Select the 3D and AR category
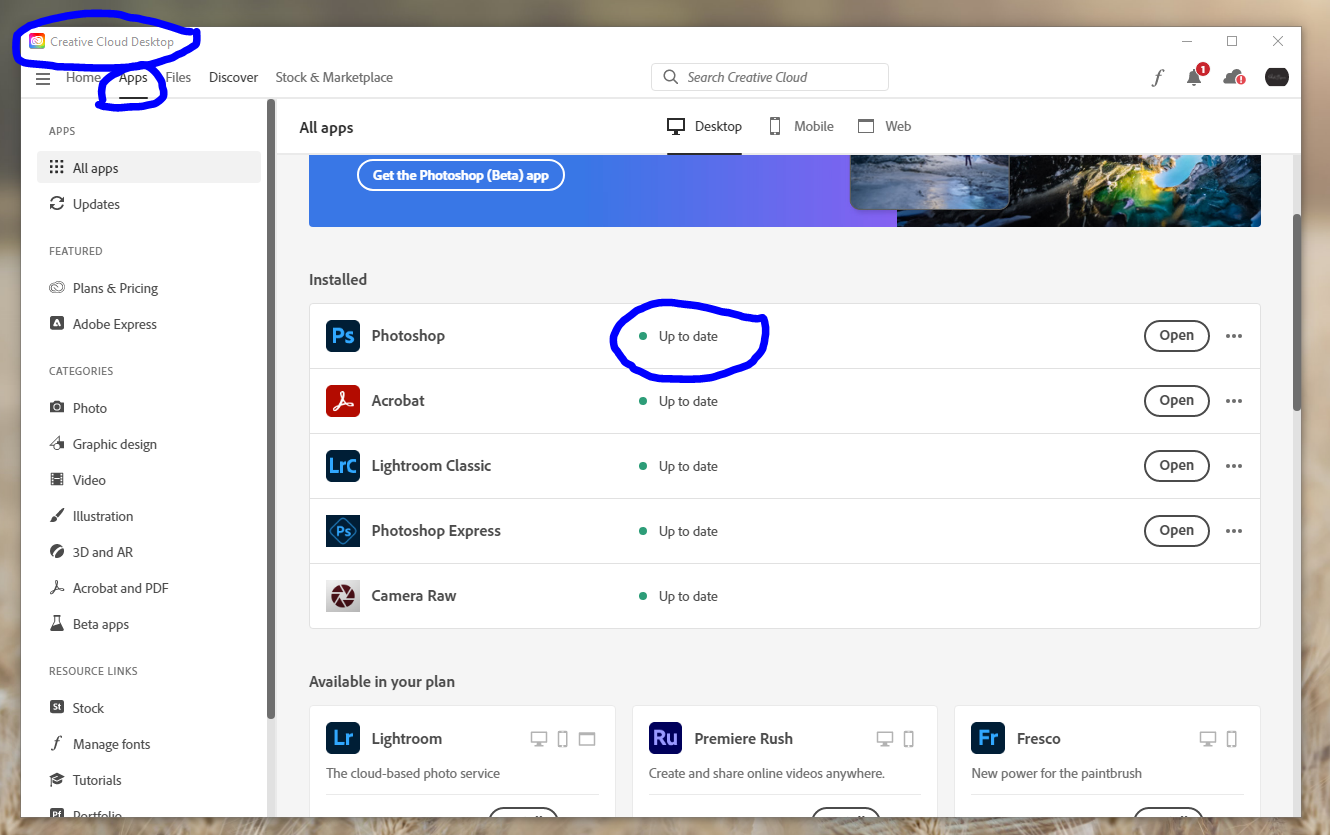 click(149, 552)
